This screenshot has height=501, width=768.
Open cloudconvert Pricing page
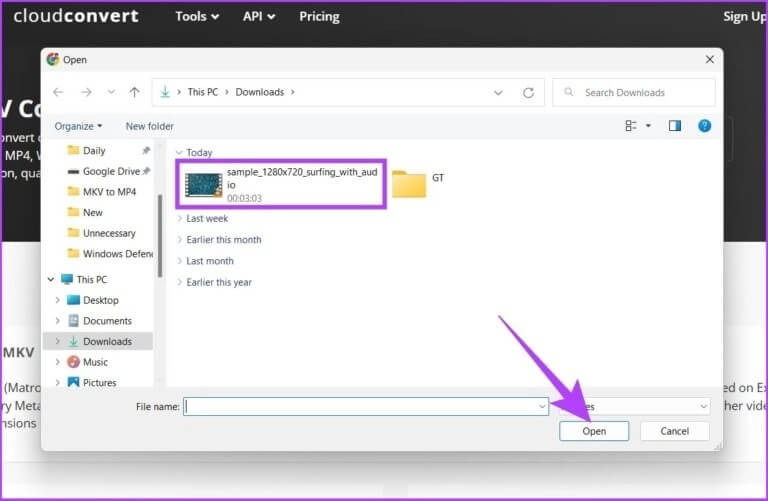pos(319,17)
